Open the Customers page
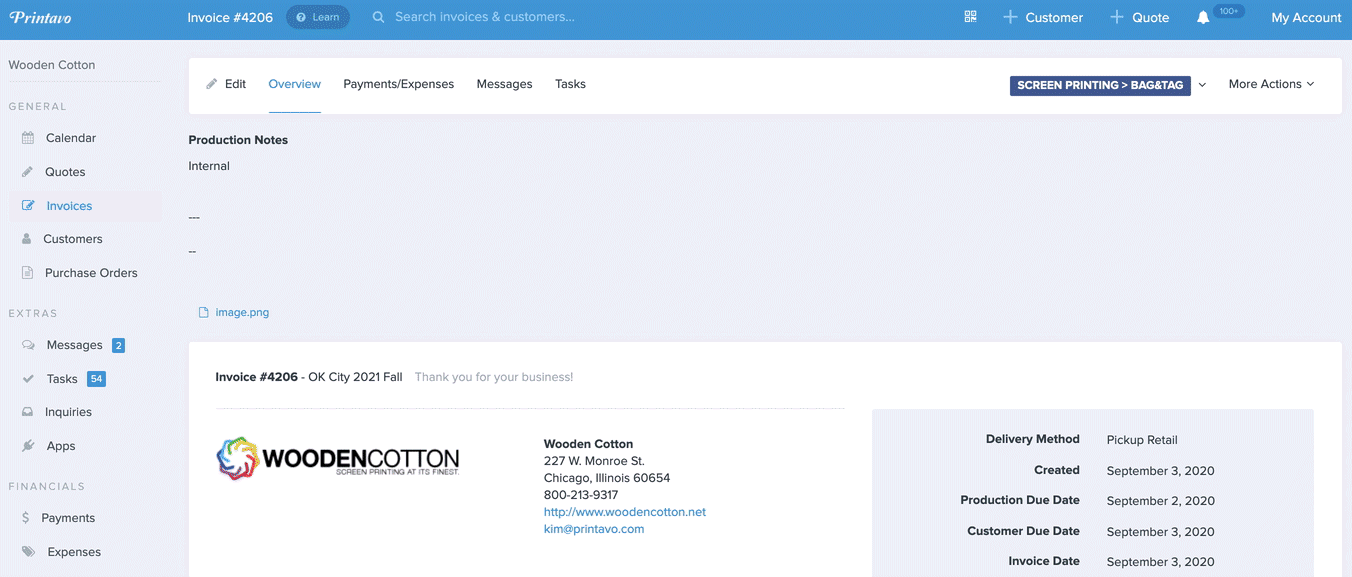Screen dimensions: 1352x577 73,239
